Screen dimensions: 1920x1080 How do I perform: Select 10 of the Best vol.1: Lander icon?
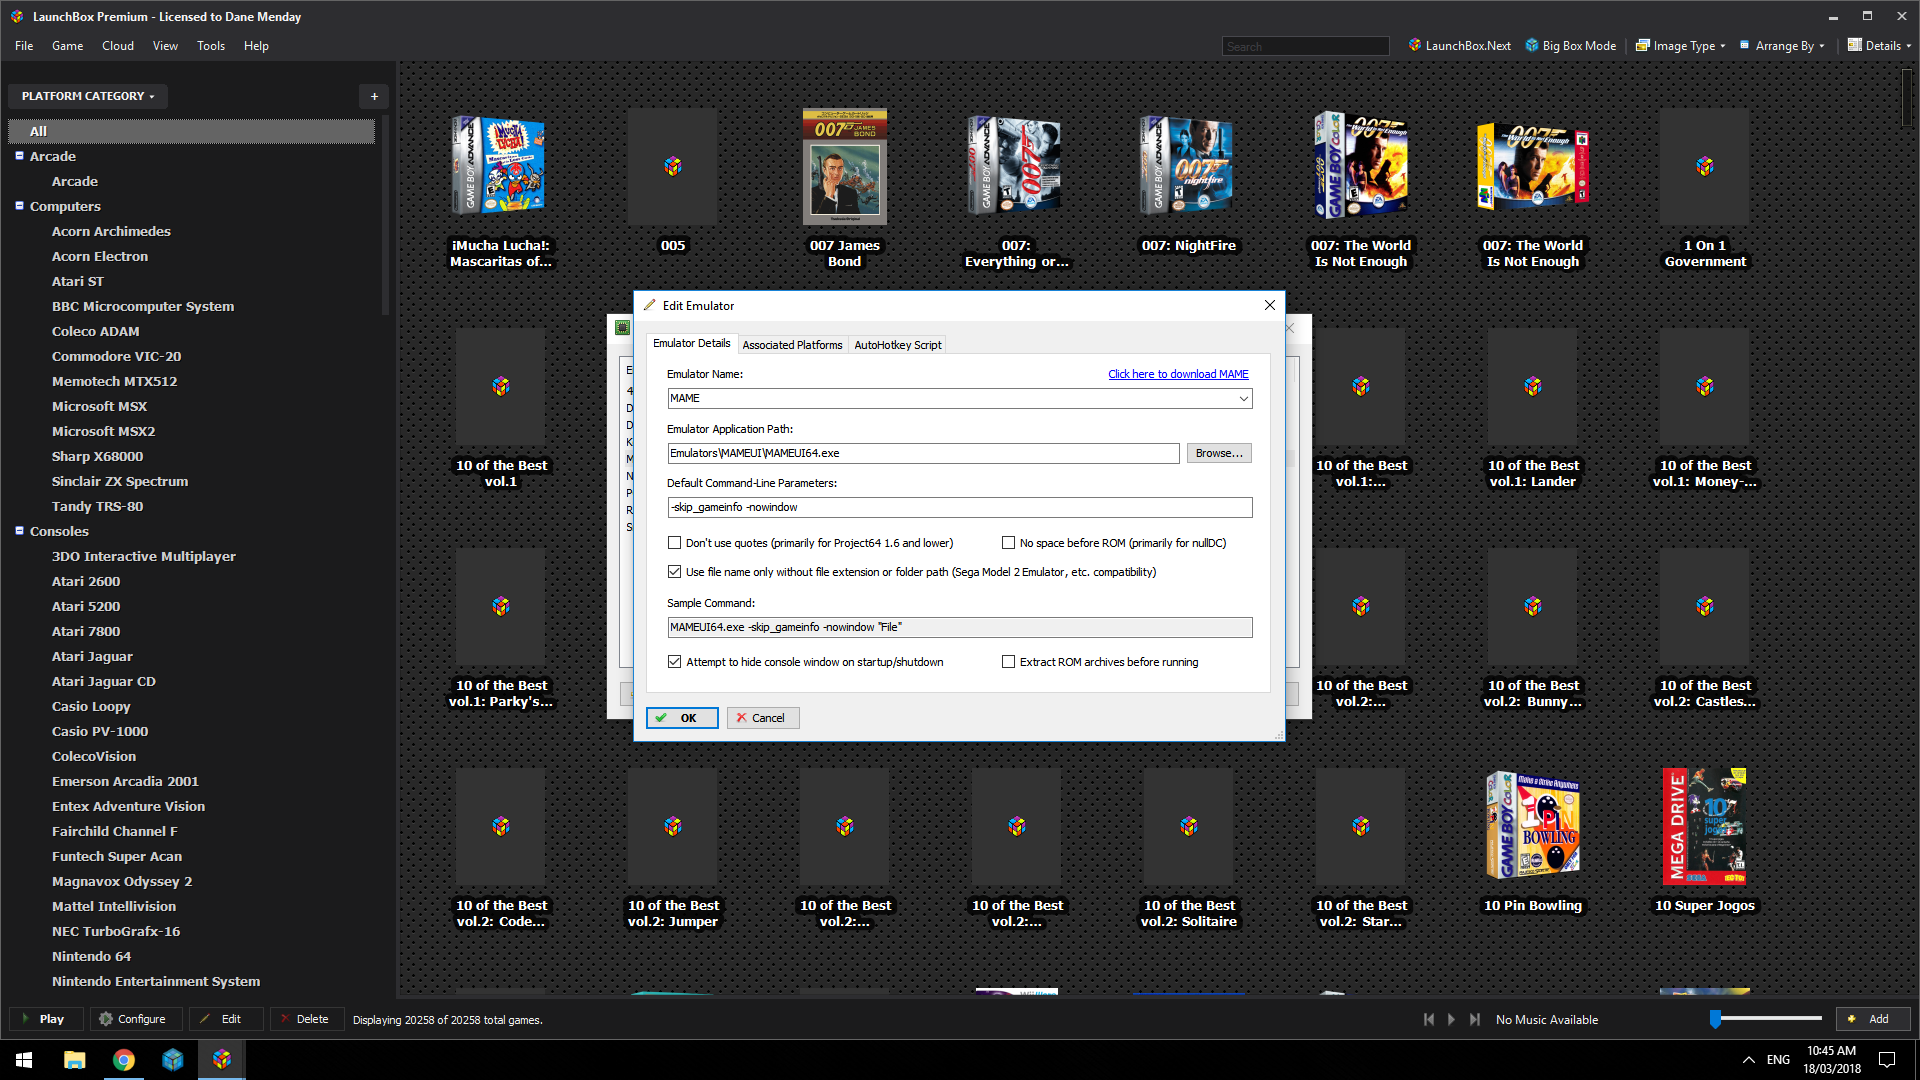click(x=1532, y=386)
